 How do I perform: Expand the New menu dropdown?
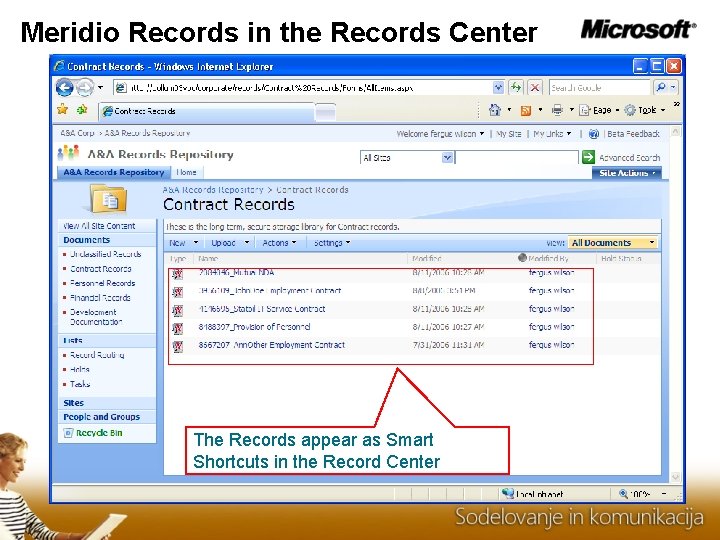[x=196, y=242]
